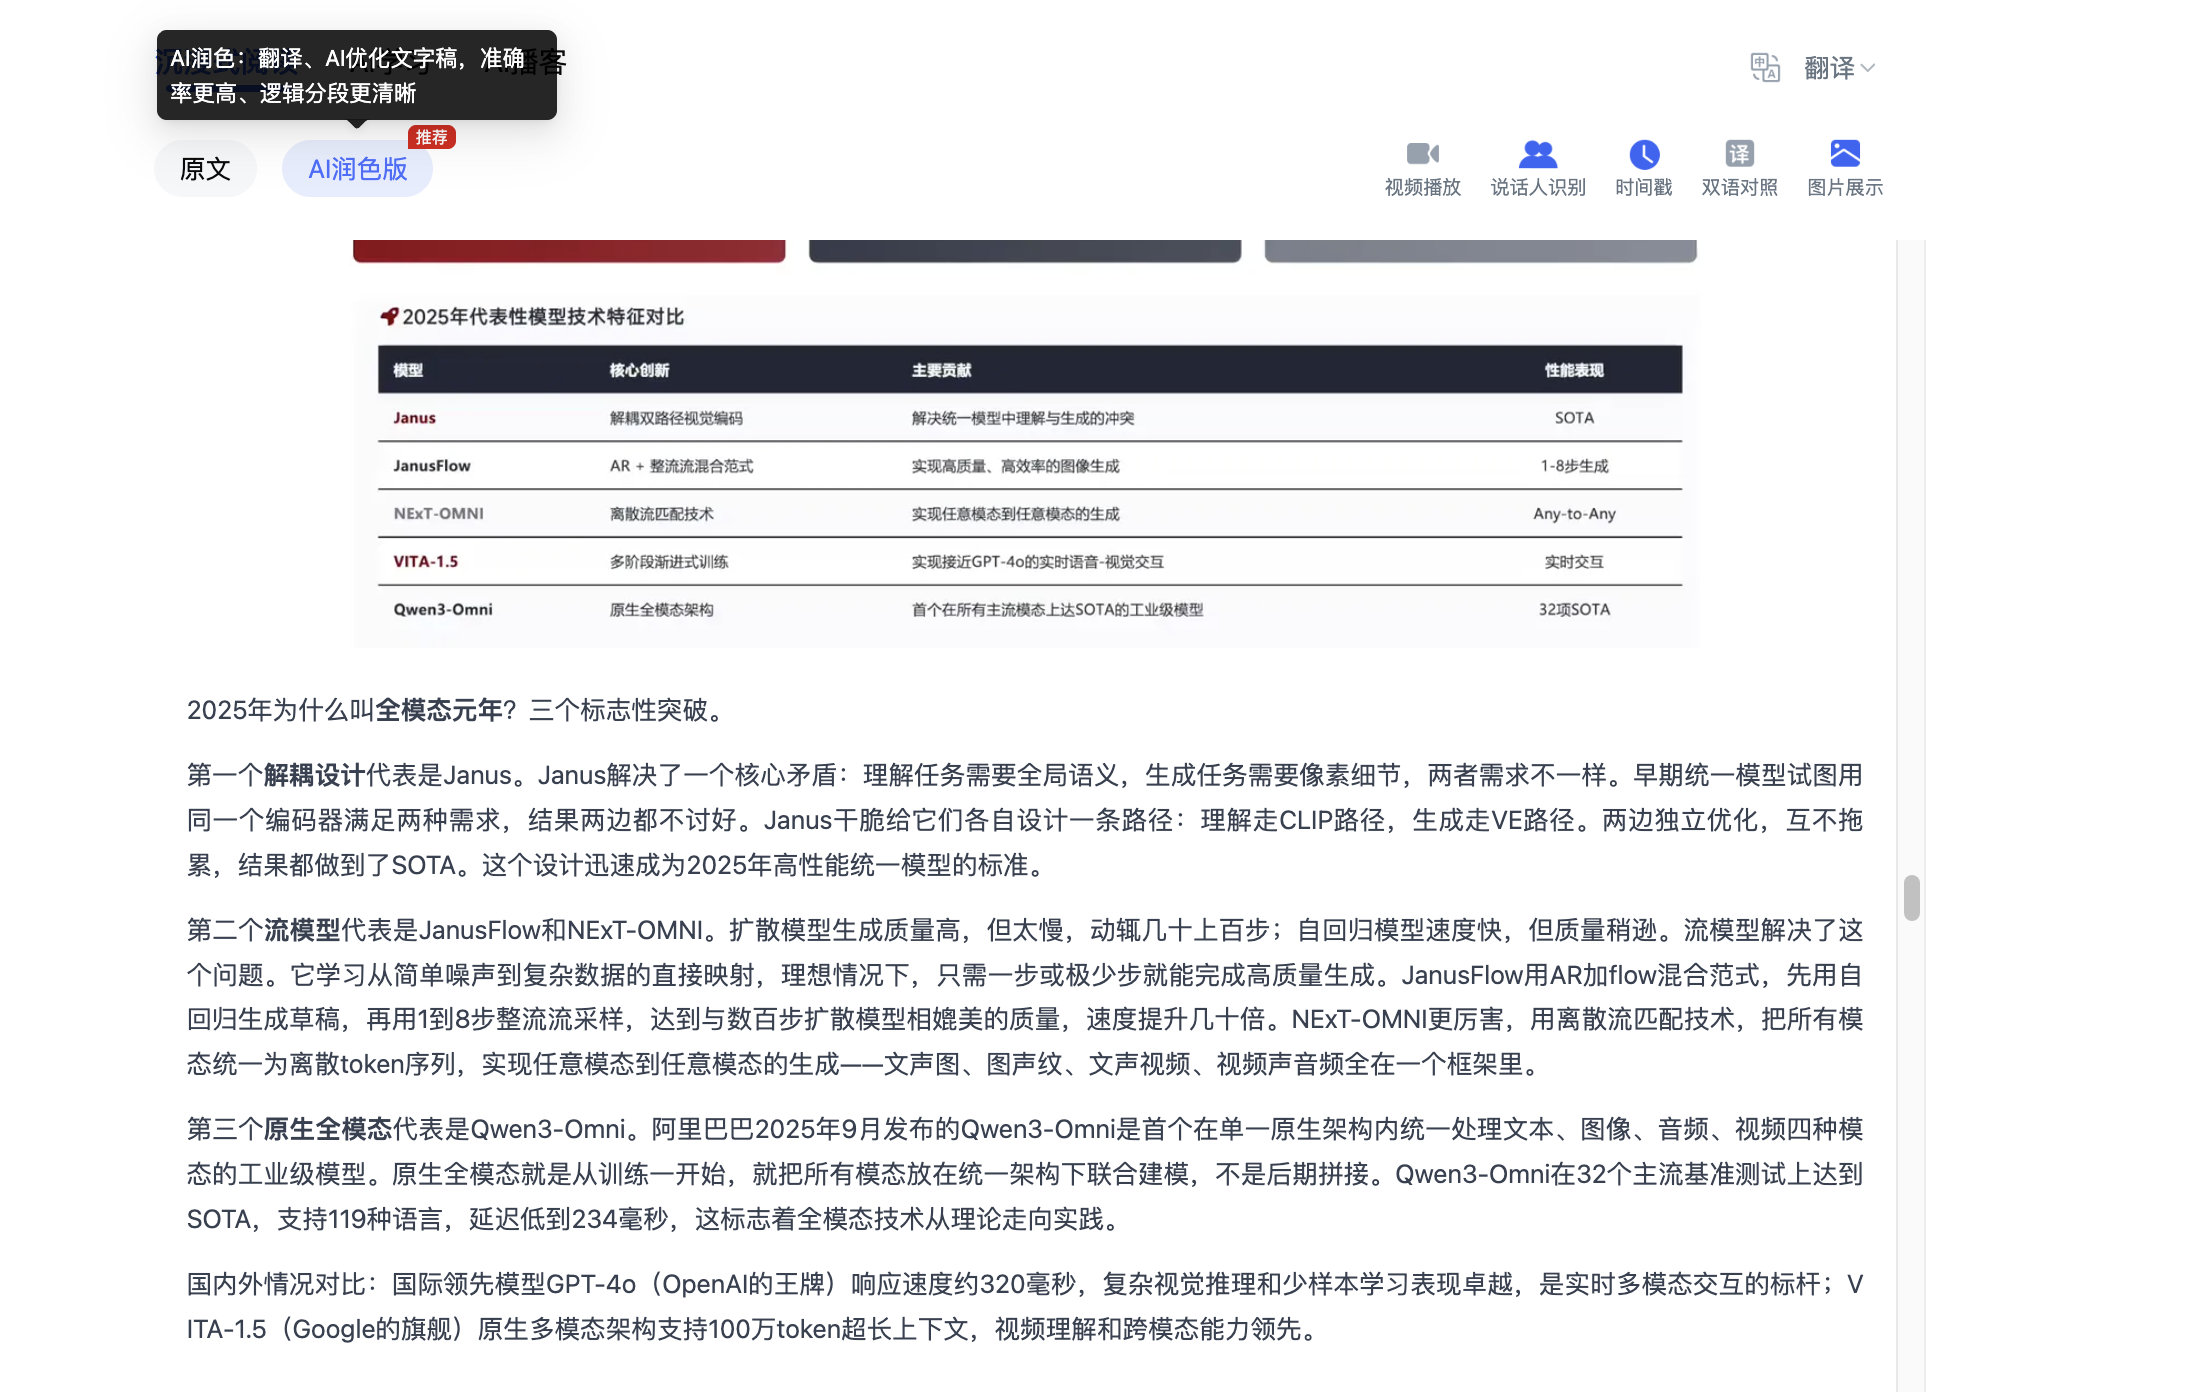
Task: Open the 翻译 dropdown
Action: [1839, 68]
